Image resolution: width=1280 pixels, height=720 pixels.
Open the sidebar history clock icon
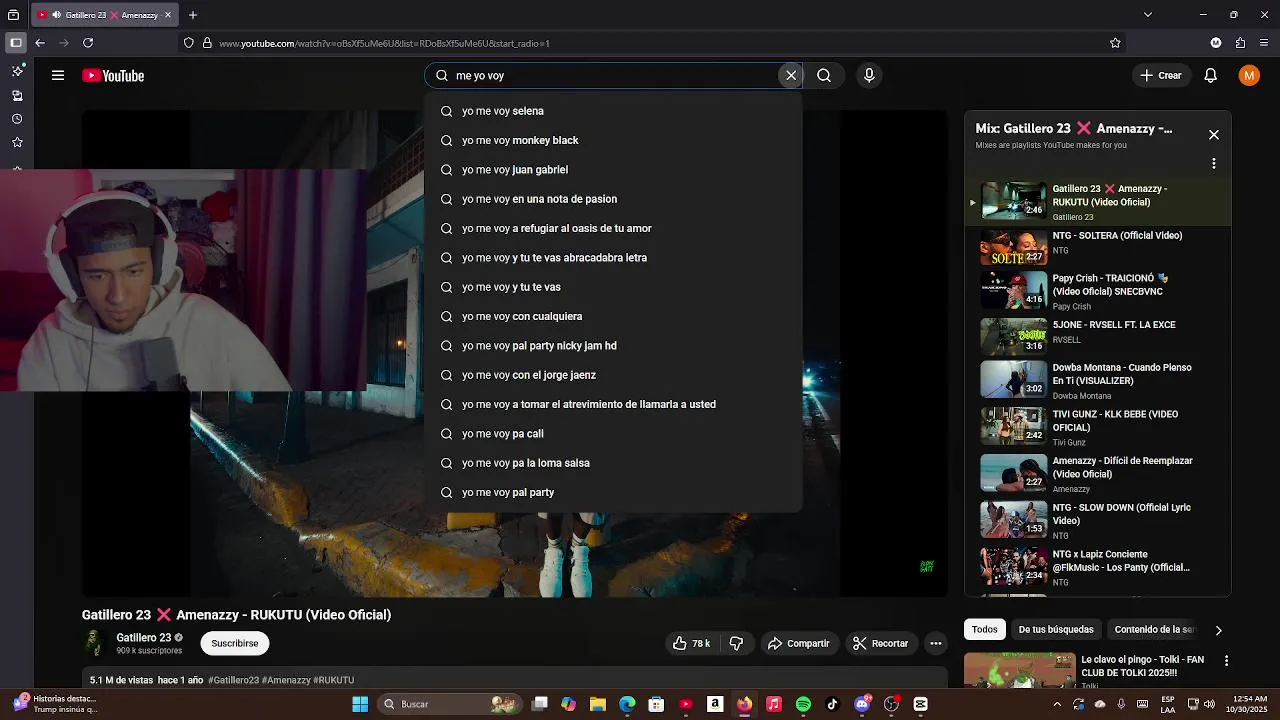coord(17,119)
